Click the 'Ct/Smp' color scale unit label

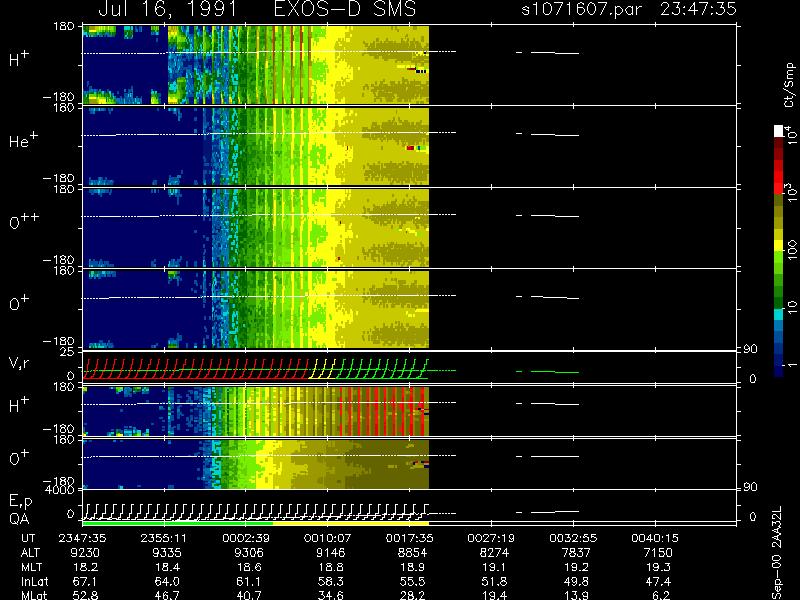(x=789, y=85)
